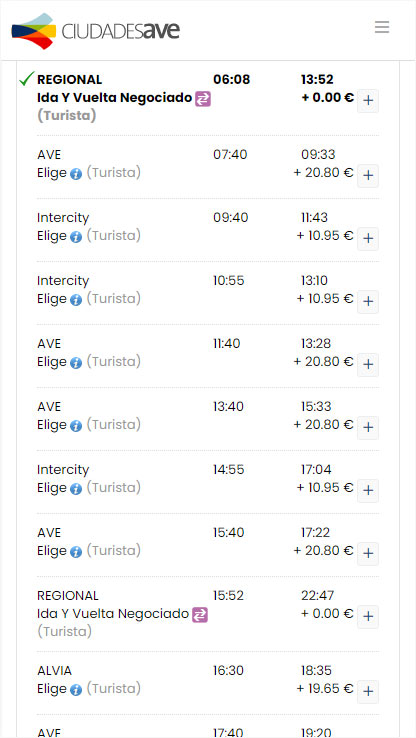
Task: Select the 09:40 Intercity train
Action: 208,230
